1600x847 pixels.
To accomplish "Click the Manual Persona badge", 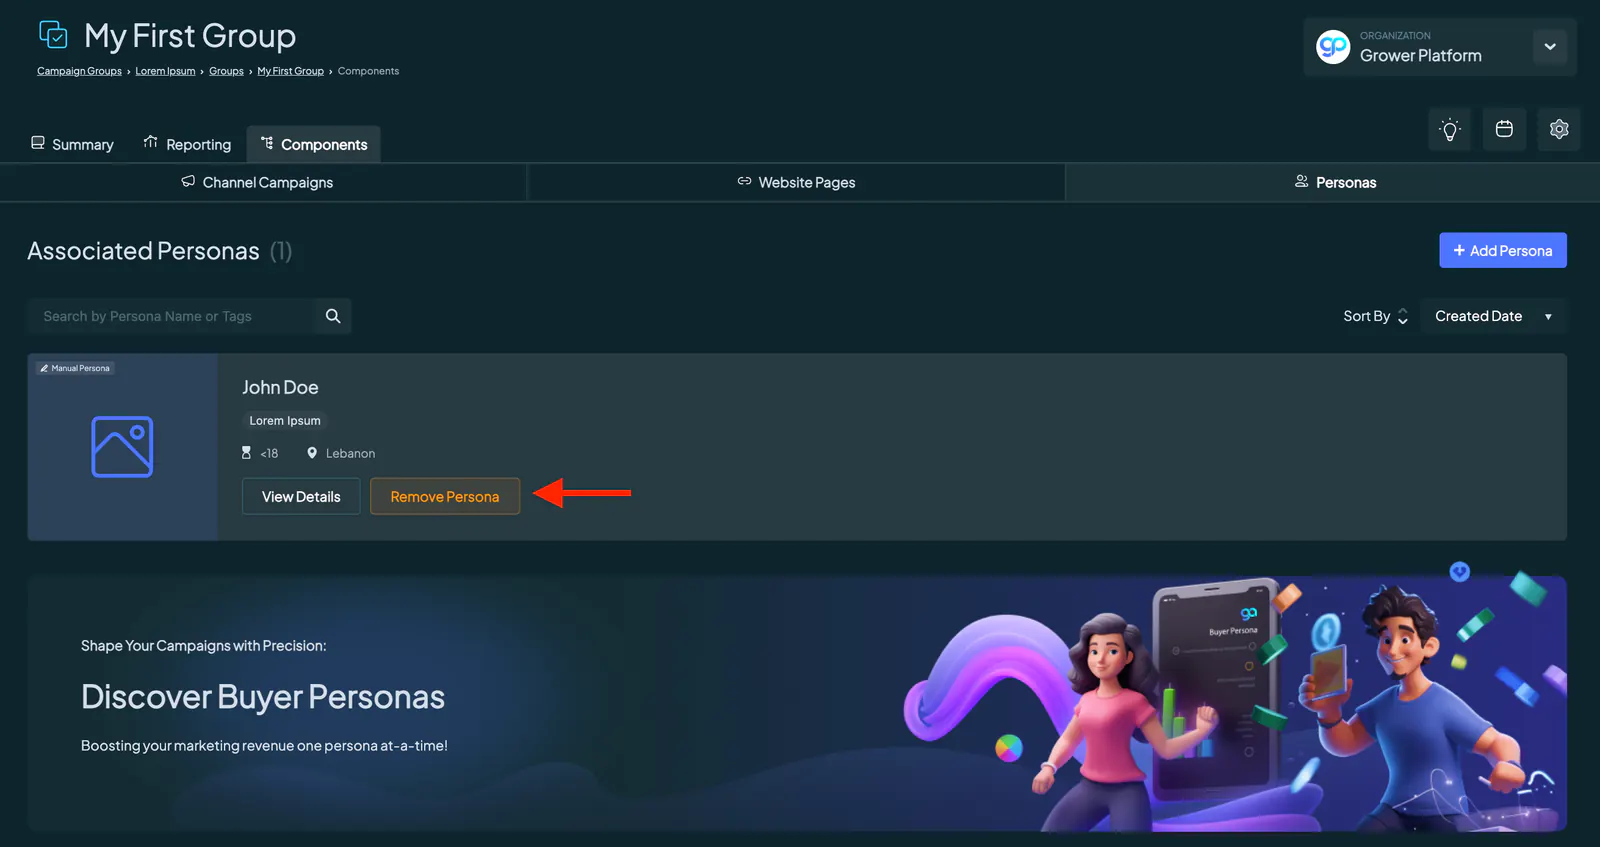I will (x=76, y=368).
